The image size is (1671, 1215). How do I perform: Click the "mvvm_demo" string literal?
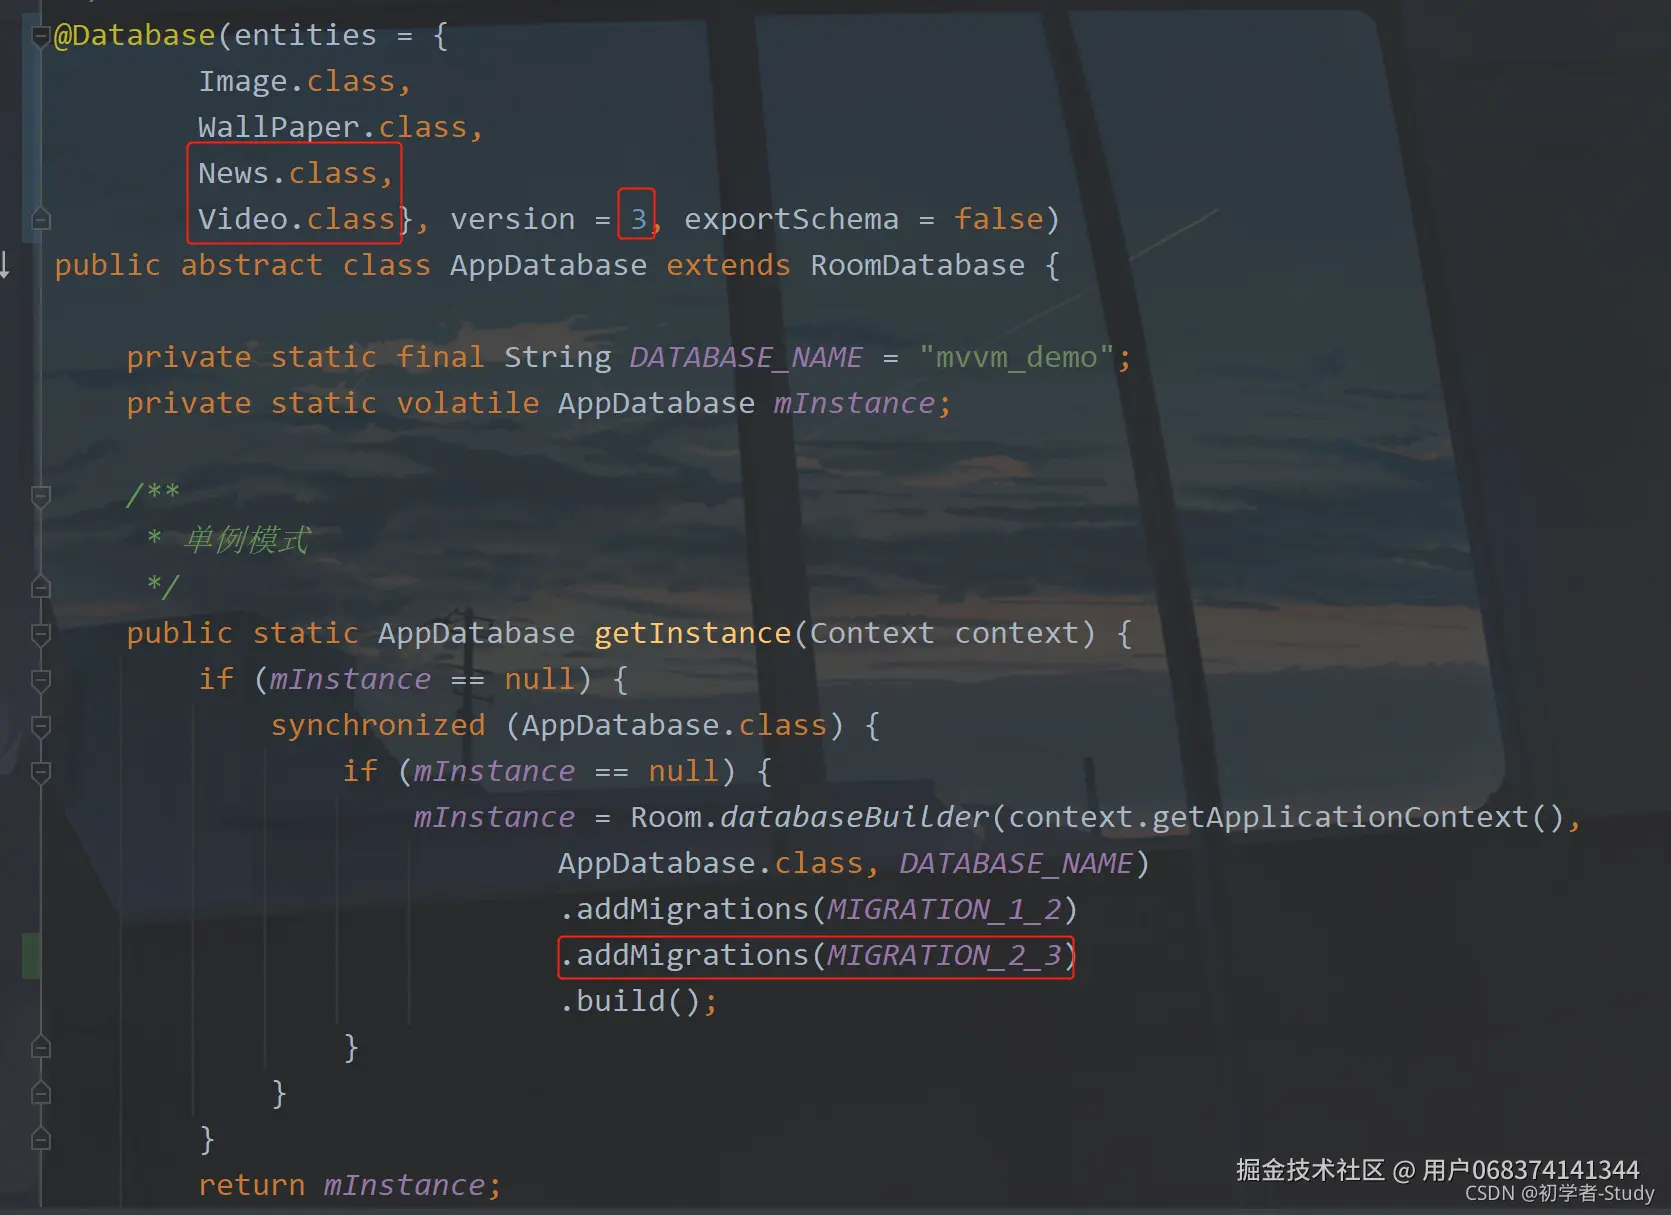(x=1016, y=357)
